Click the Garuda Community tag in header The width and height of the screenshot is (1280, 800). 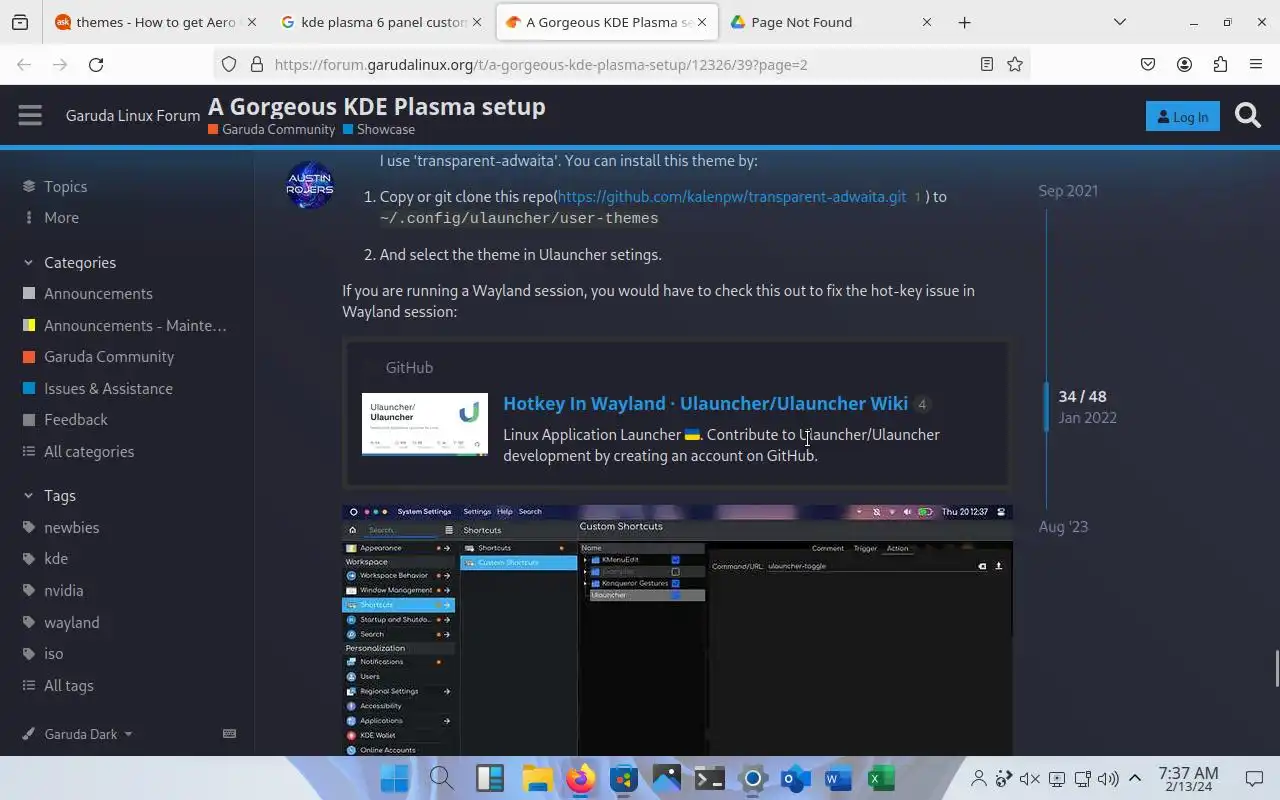[x=271, y=129]
